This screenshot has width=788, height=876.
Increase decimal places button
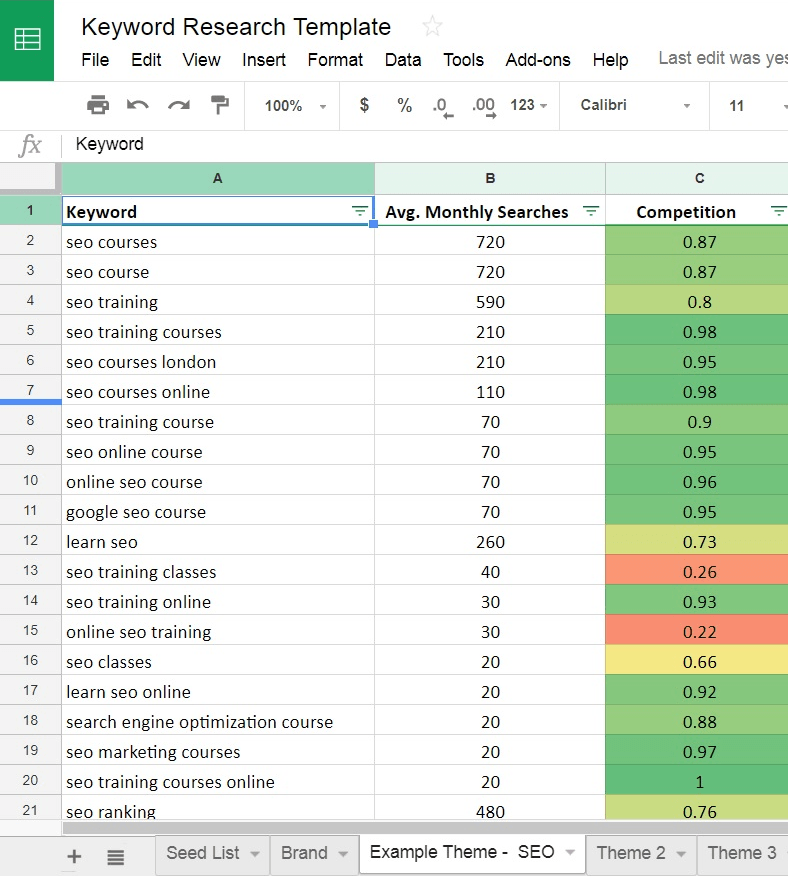pyautogui.click(x=483, y=106)
